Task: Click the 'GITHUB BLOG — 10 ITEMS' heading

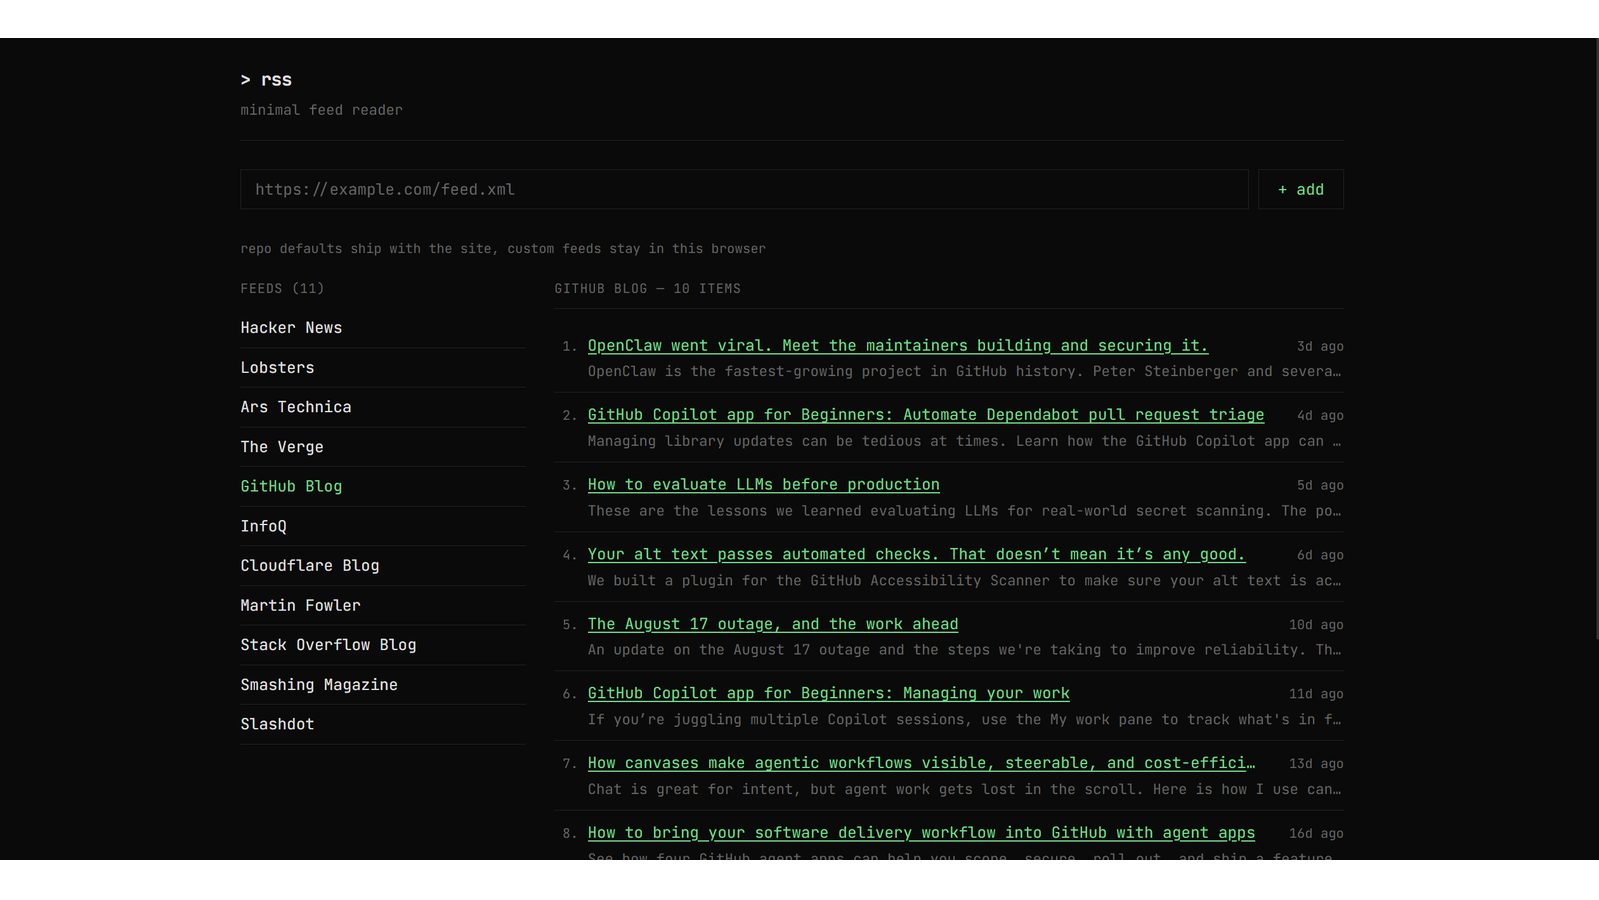Action: click(648, 289)
